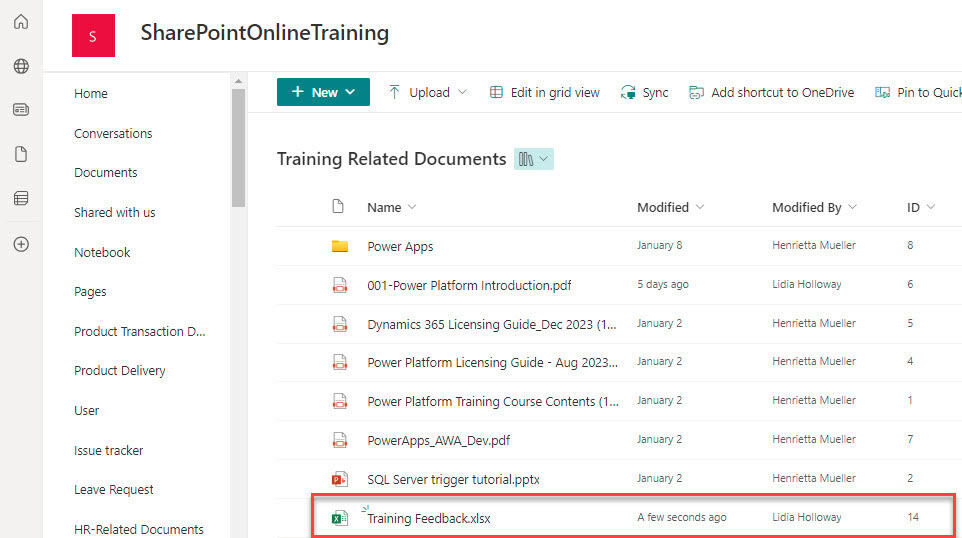This screenshot has height=538, width=962.
Task: Open Issue tracker navigation link
Action: pyautogui.click(x=109, y=450)
